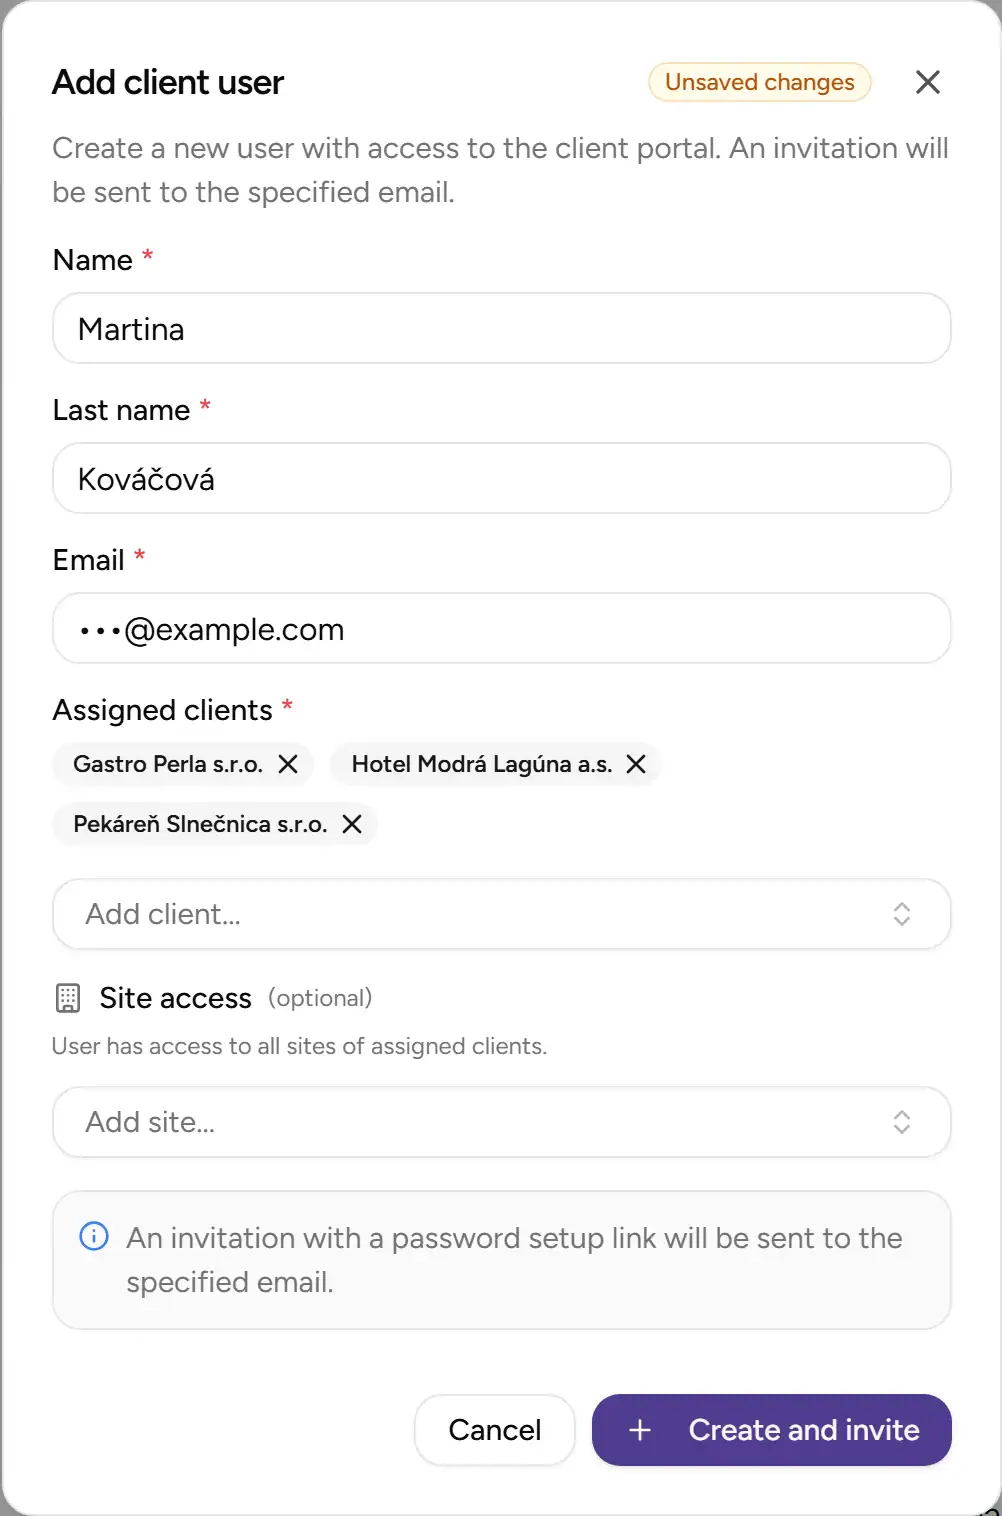Screen dimensions: 1002x1516
Task: Click the Site access building icon
Action: pyautogui.click(x=66, y=997)
